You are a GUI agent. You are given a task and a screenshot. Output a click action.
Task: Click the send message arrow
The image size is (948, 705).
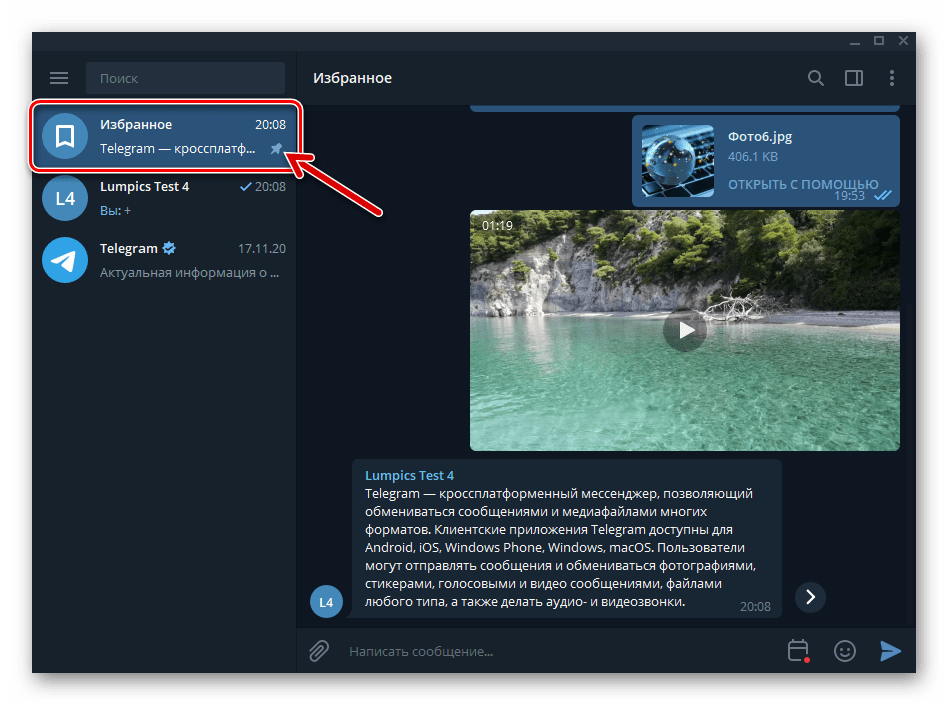coord(890,651)
